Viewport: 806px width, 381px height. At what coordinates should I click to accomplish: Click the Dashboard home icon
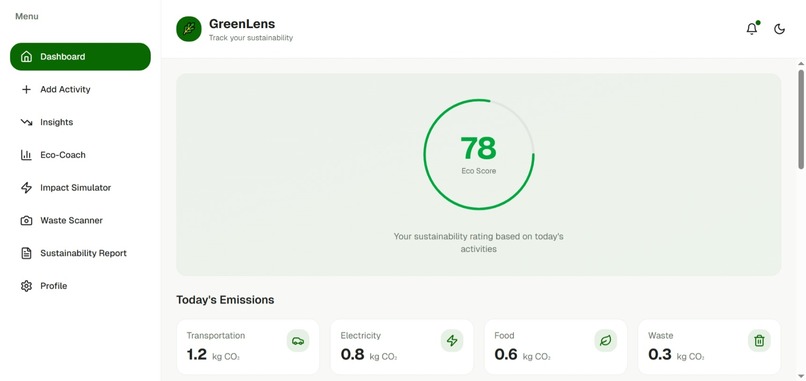26,57
